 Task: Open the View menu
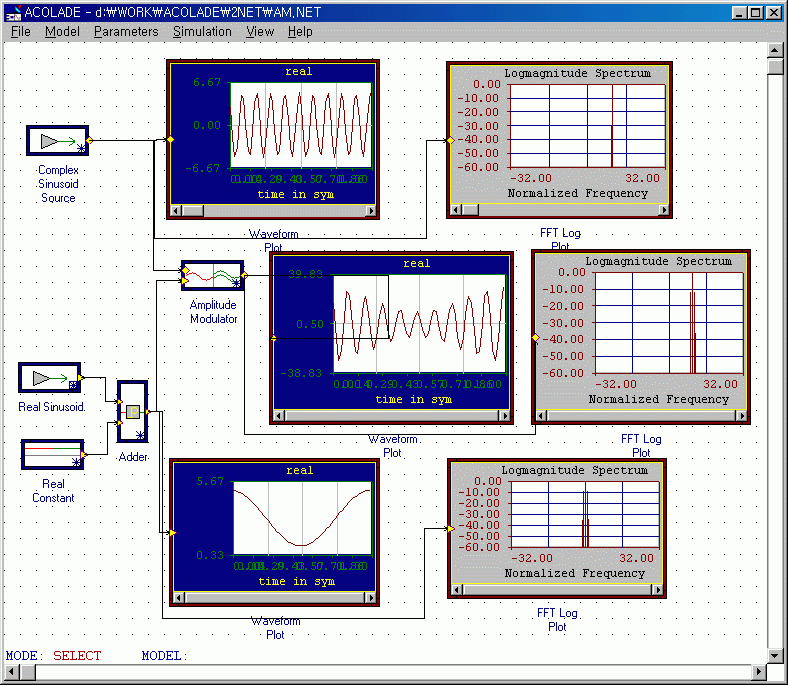260,32
